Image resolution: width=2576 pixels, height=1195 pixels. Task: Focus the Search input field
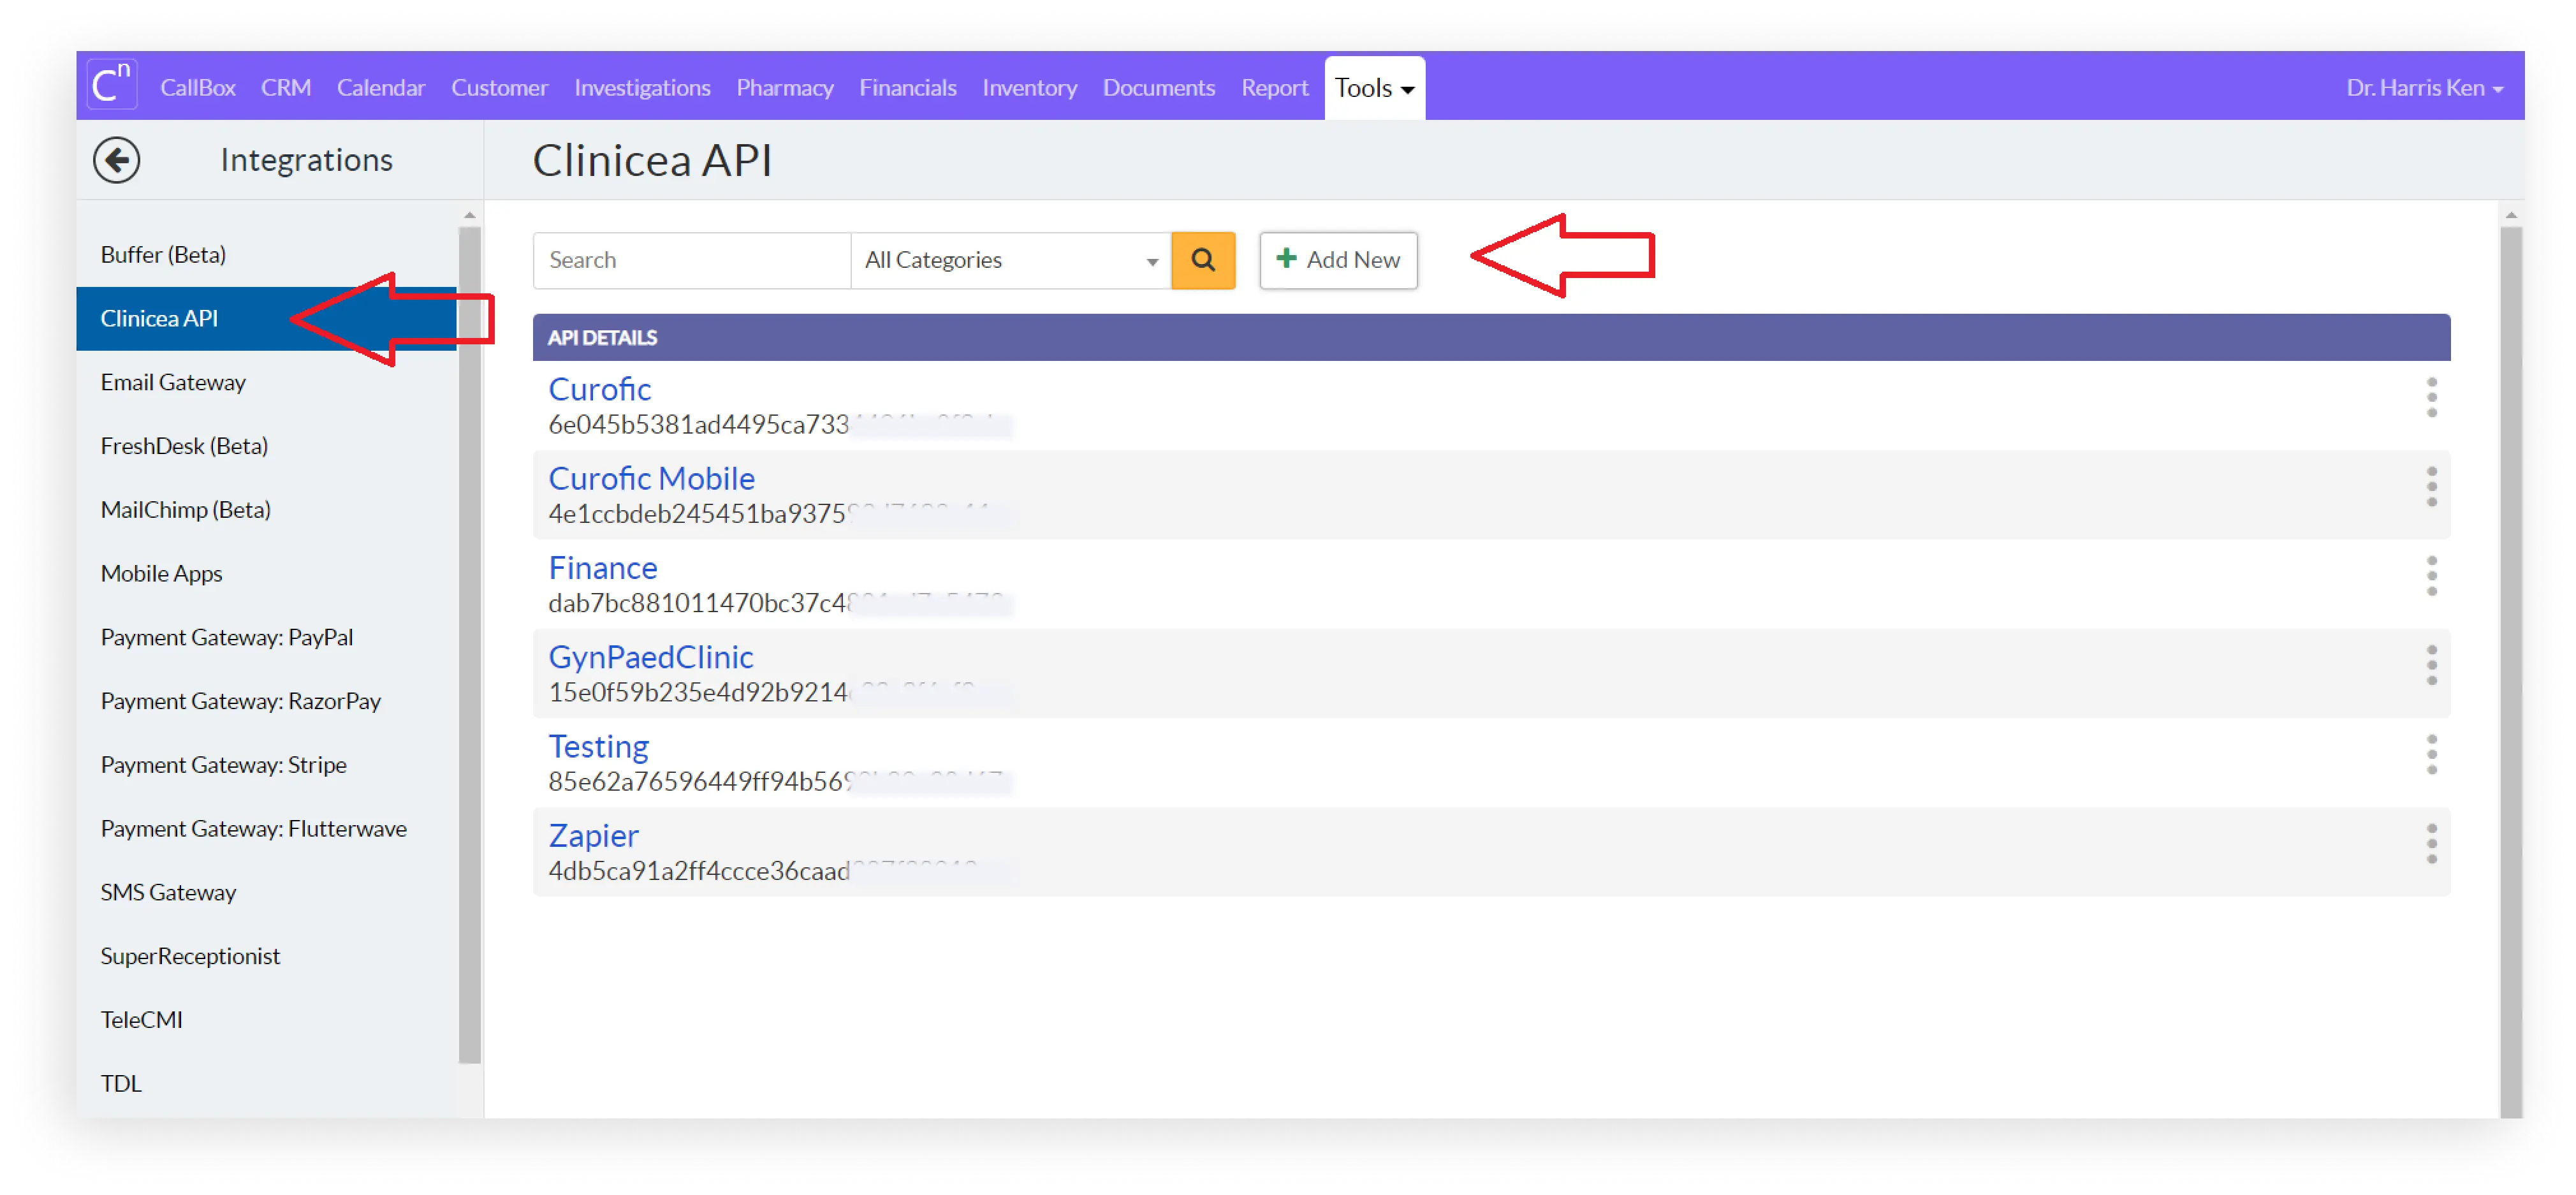692,260
